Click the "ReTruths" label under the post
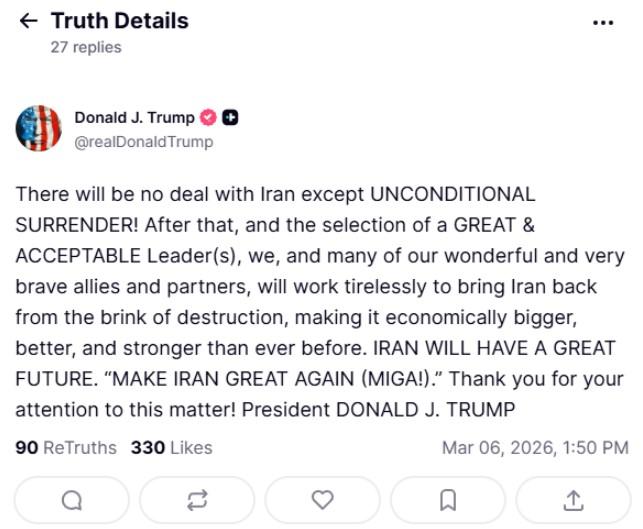 click(80, 448)
